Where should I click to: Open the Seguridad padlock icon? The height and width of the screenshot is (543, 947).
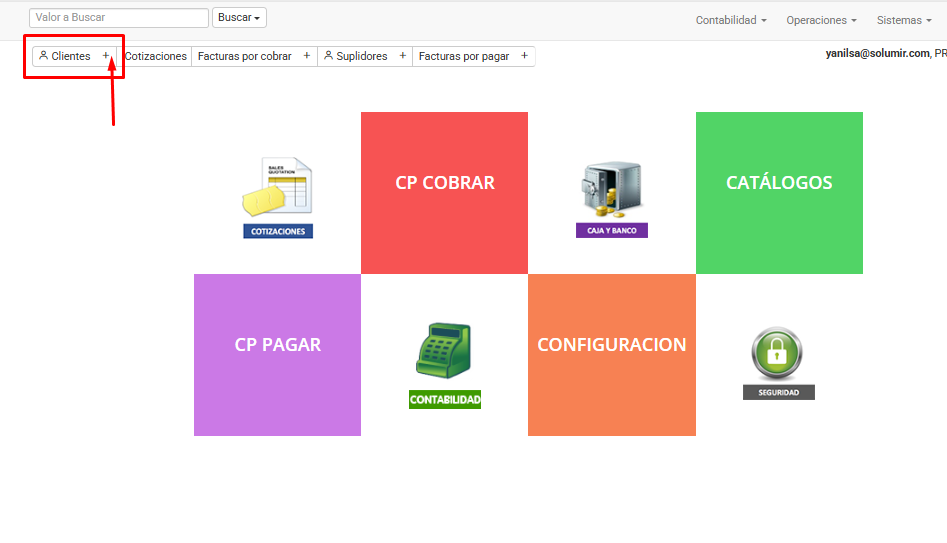coord(778,361)
